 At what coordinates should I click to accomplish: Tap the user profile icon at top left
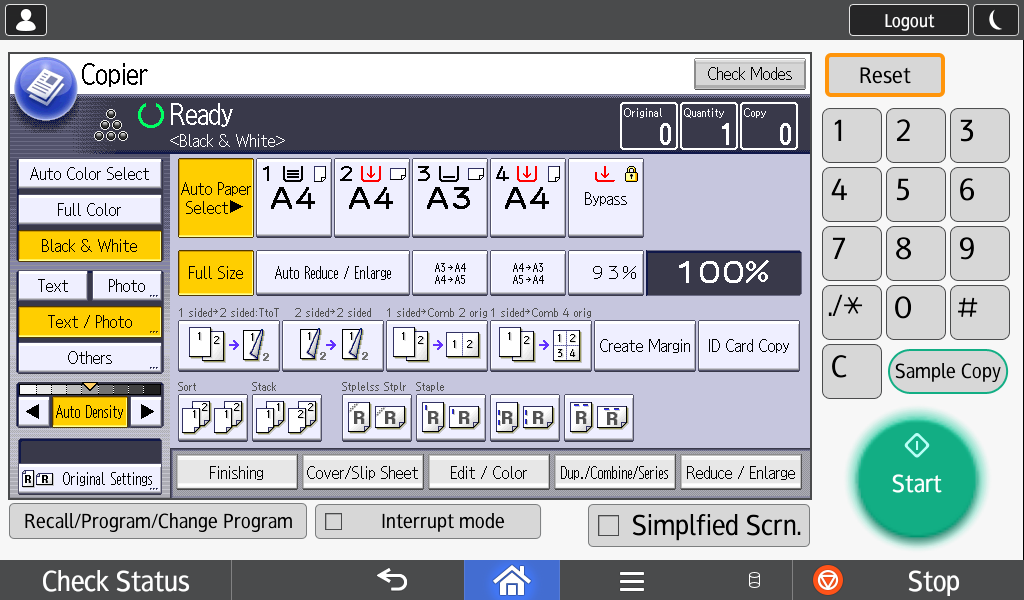[26, 20]
